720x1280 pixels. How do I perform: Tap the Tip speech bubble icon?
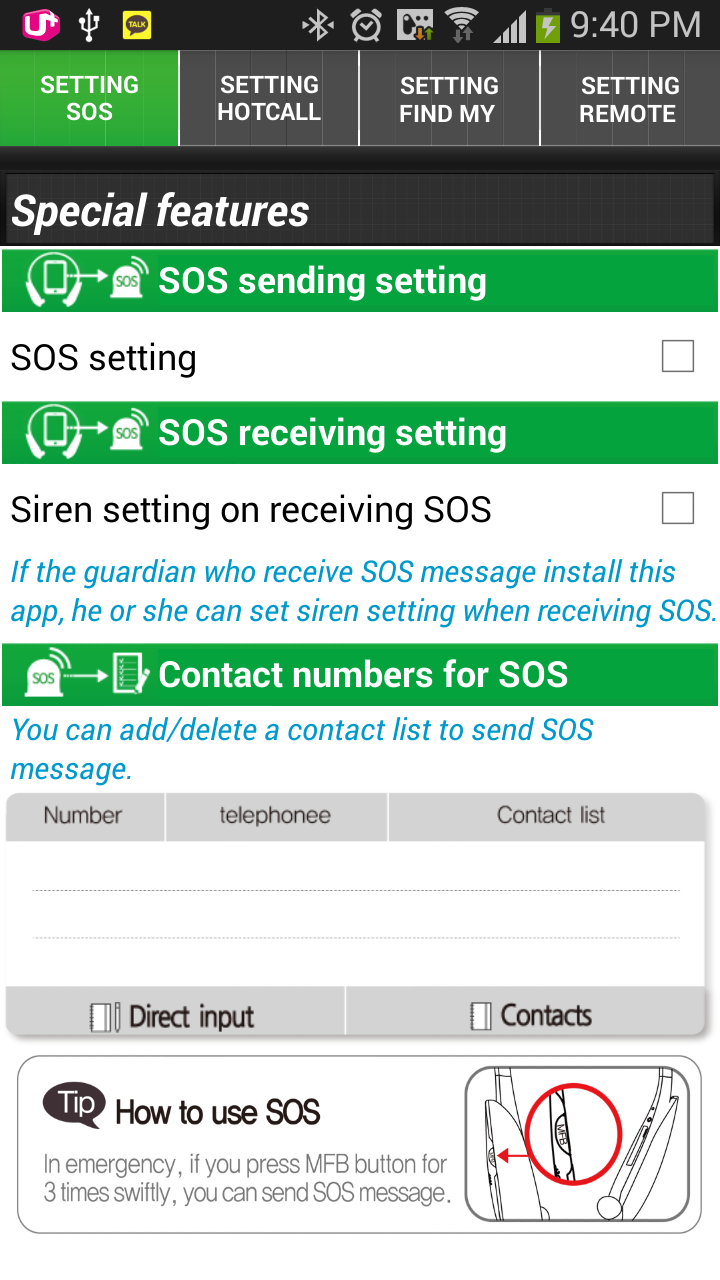(x=74, y=1106)
